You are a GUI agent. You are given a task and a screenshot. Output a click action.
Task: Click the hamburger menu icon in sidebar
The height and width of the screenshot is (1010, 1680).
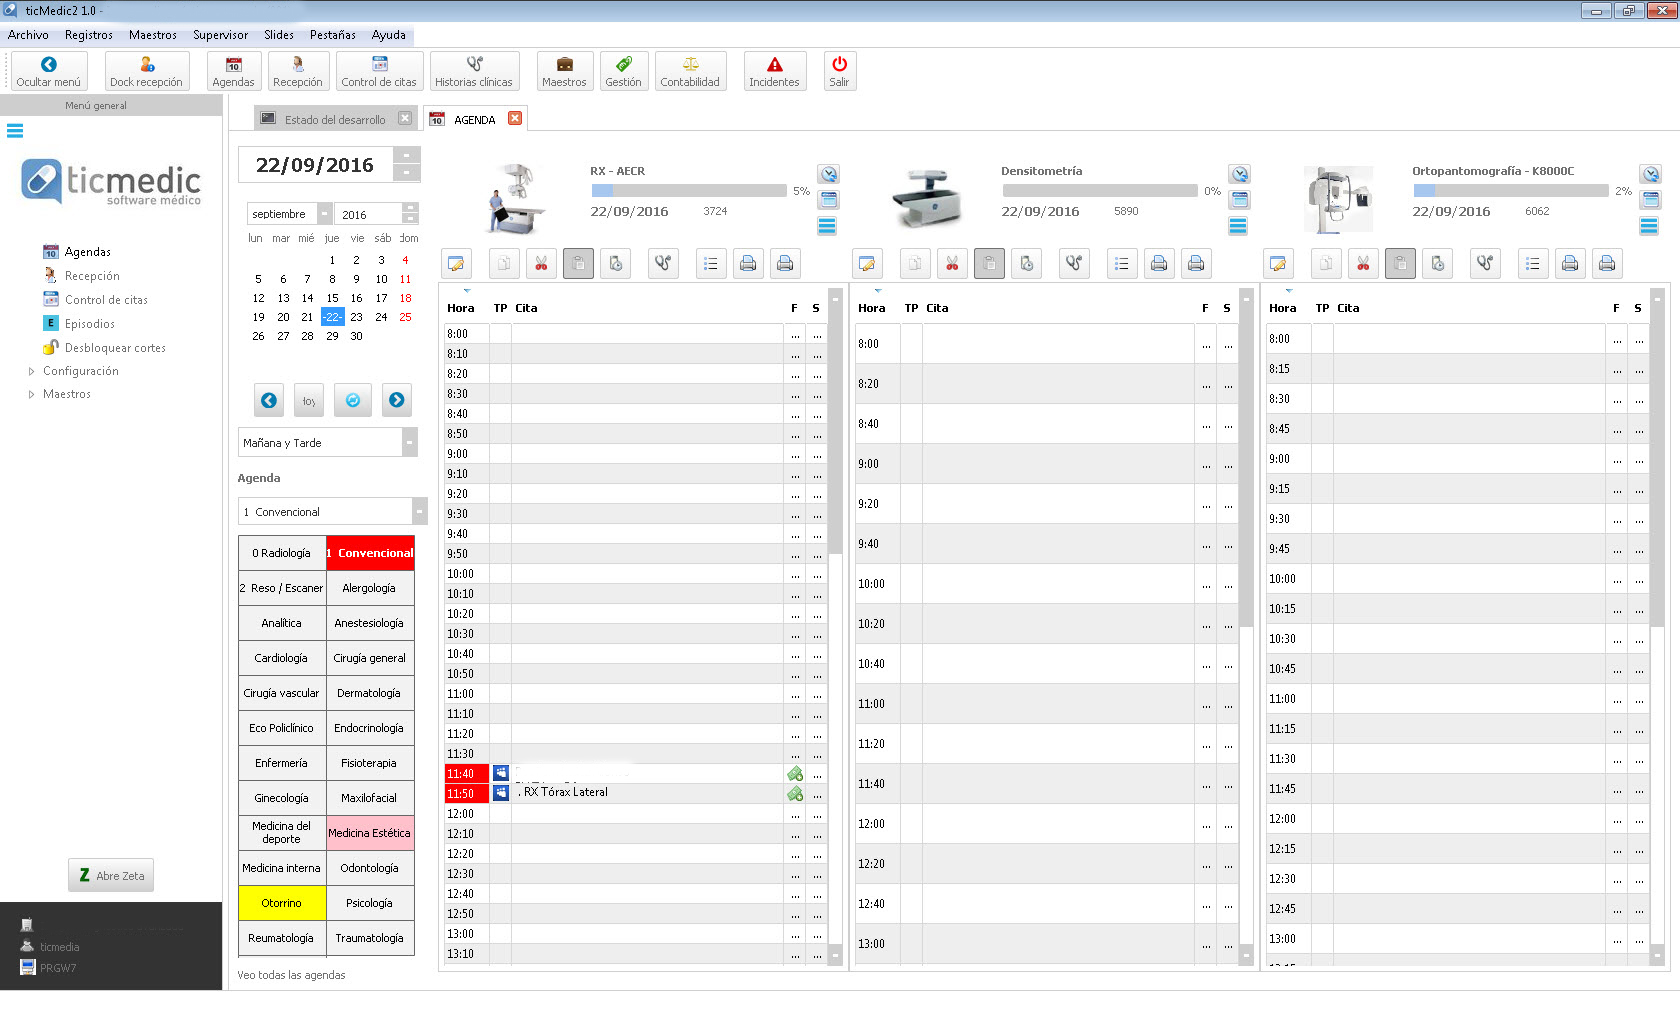(15, 131)
